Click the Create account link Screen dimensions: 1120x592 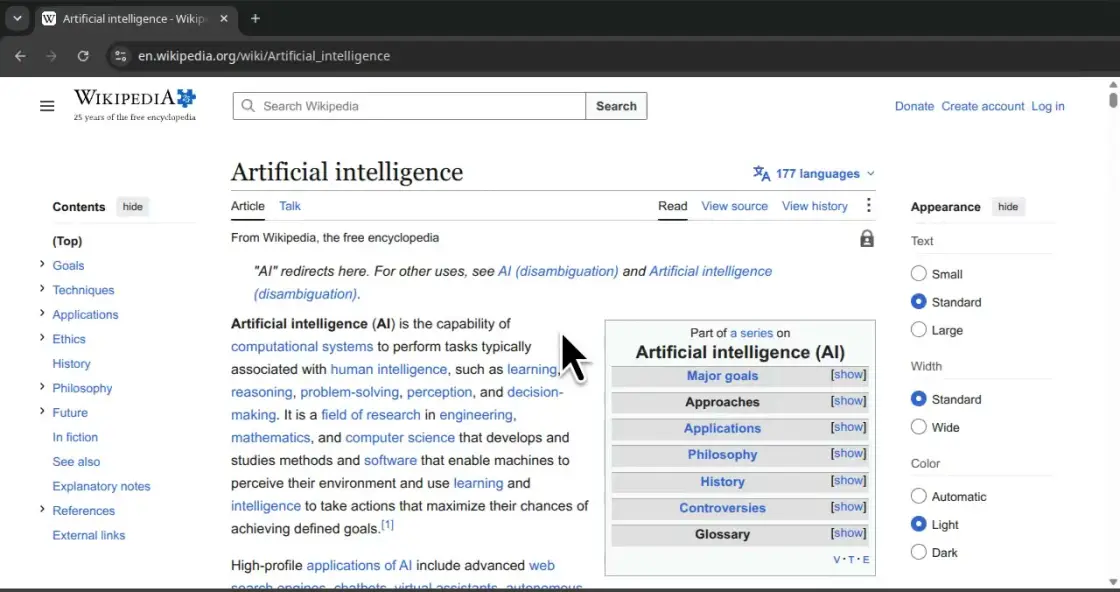(983, 106)
